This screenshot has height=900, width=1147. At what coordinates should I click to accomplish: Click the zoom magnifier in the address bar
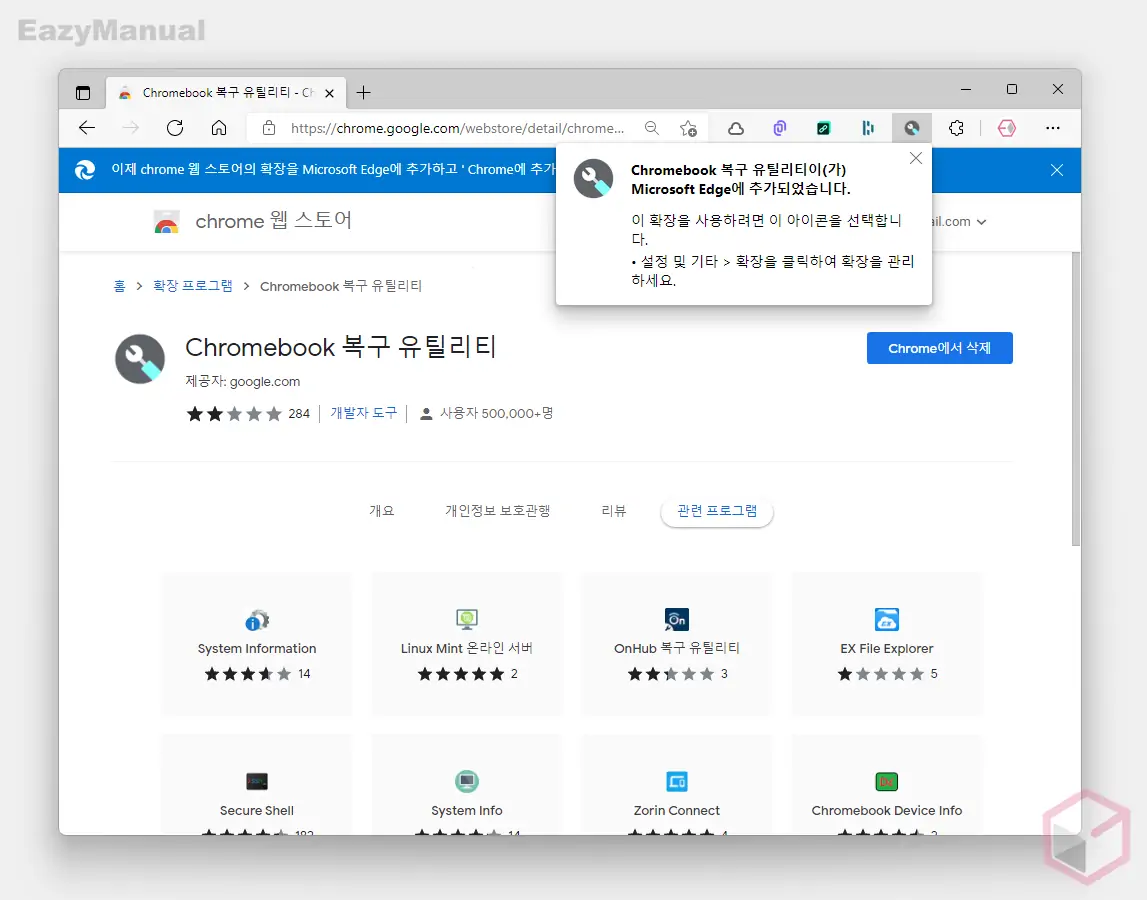click(652, 128)
